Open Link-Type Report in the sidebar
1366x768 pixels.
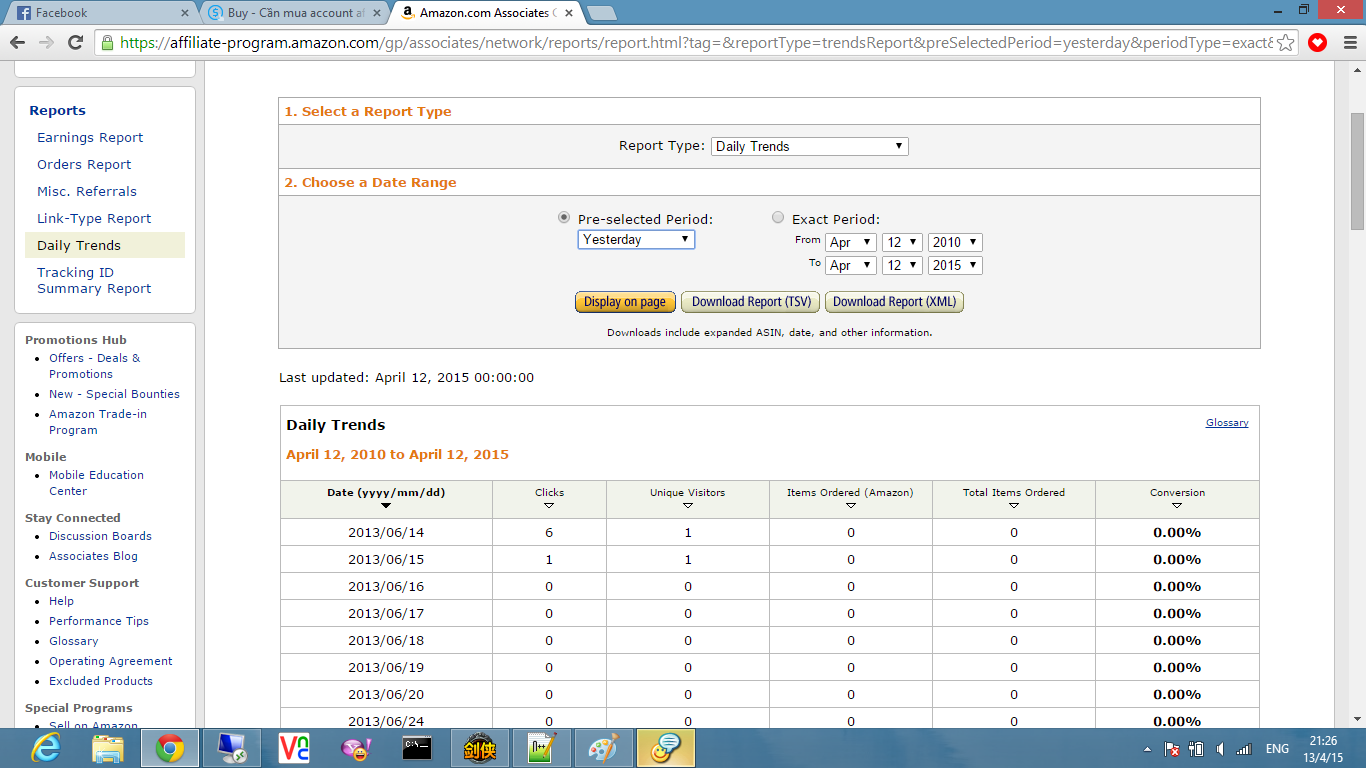pyautogui.click(x=94, y=219)
